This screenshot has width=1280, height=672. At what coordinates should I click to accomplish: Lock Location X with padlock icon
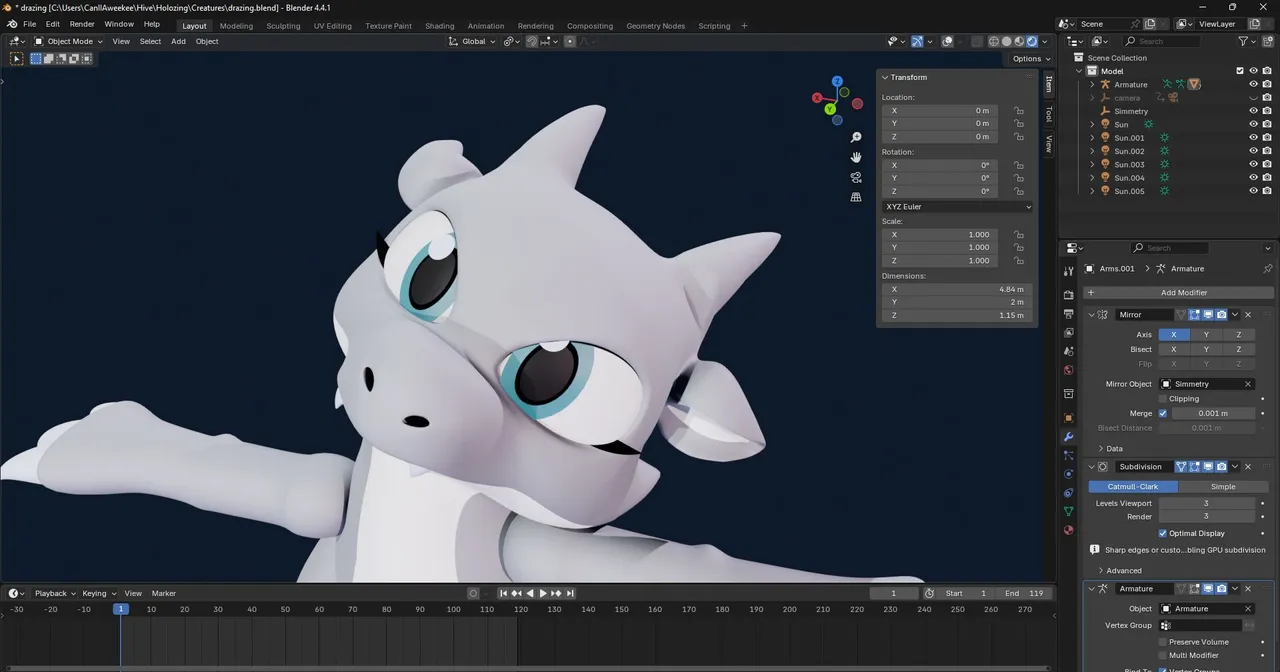tap(1018, 111)
